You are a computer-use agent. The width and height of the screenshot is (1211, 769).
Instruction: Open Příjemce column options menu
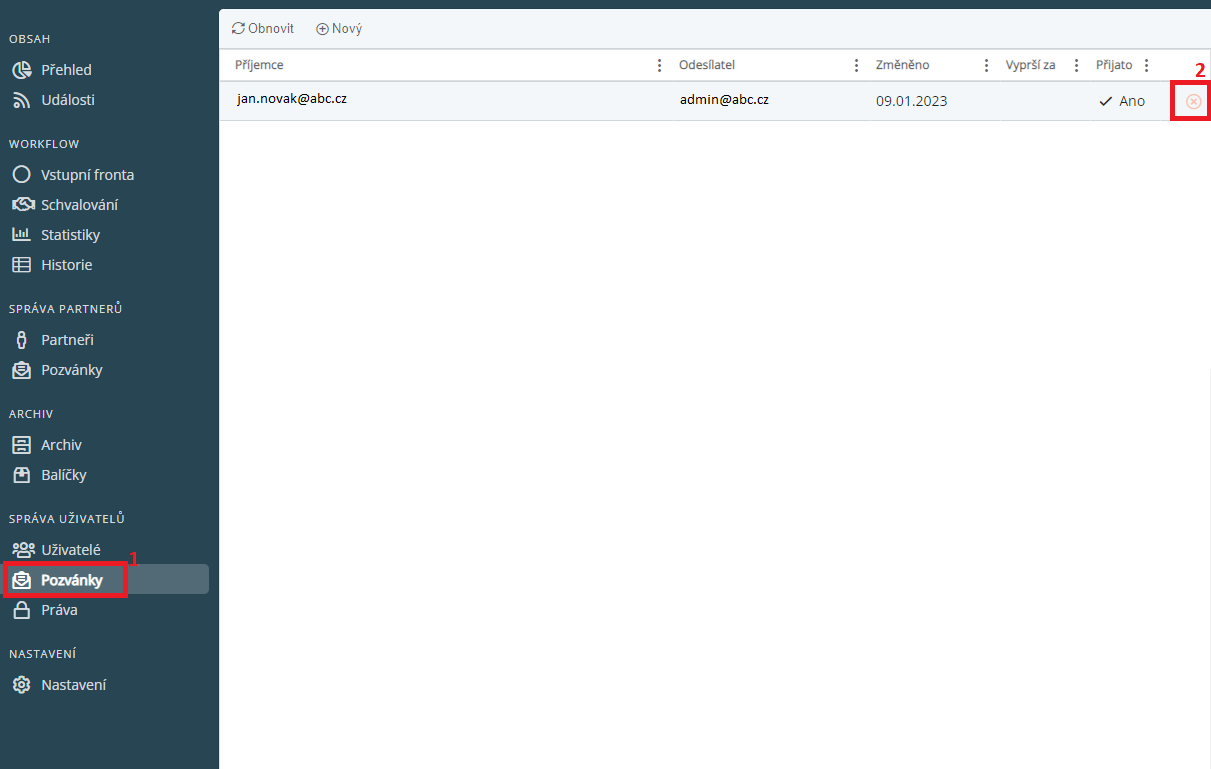[x=659, y=65]
